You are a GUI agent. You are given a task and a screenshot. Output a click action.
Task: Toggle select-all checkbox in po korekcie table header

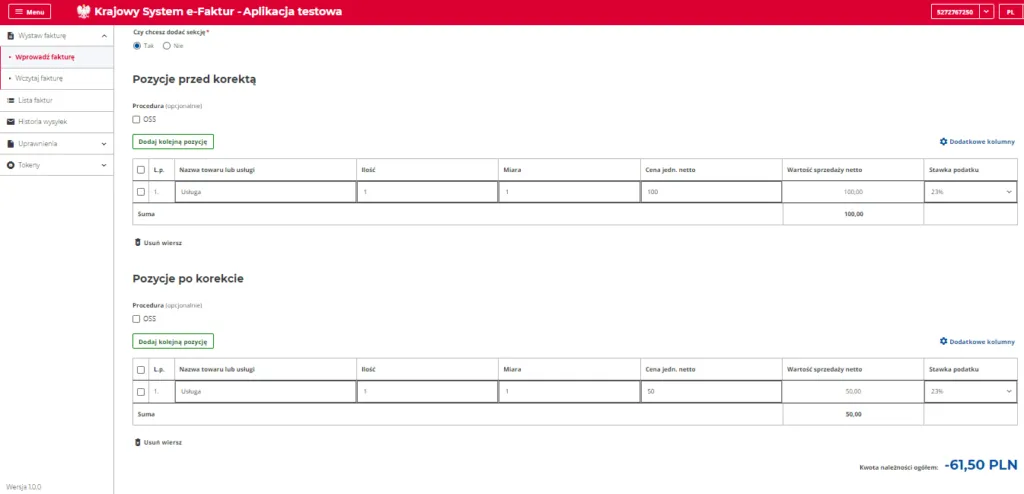pyautogui.click(x=141, y=370)
